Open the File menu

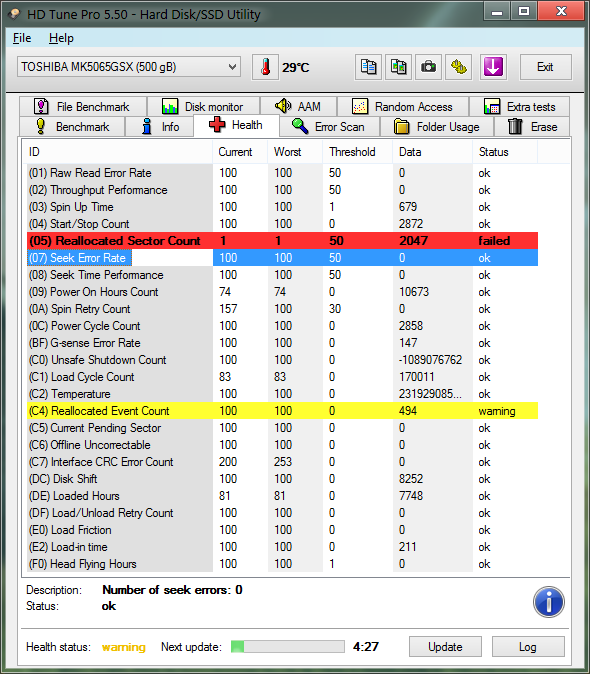point(22,38)
